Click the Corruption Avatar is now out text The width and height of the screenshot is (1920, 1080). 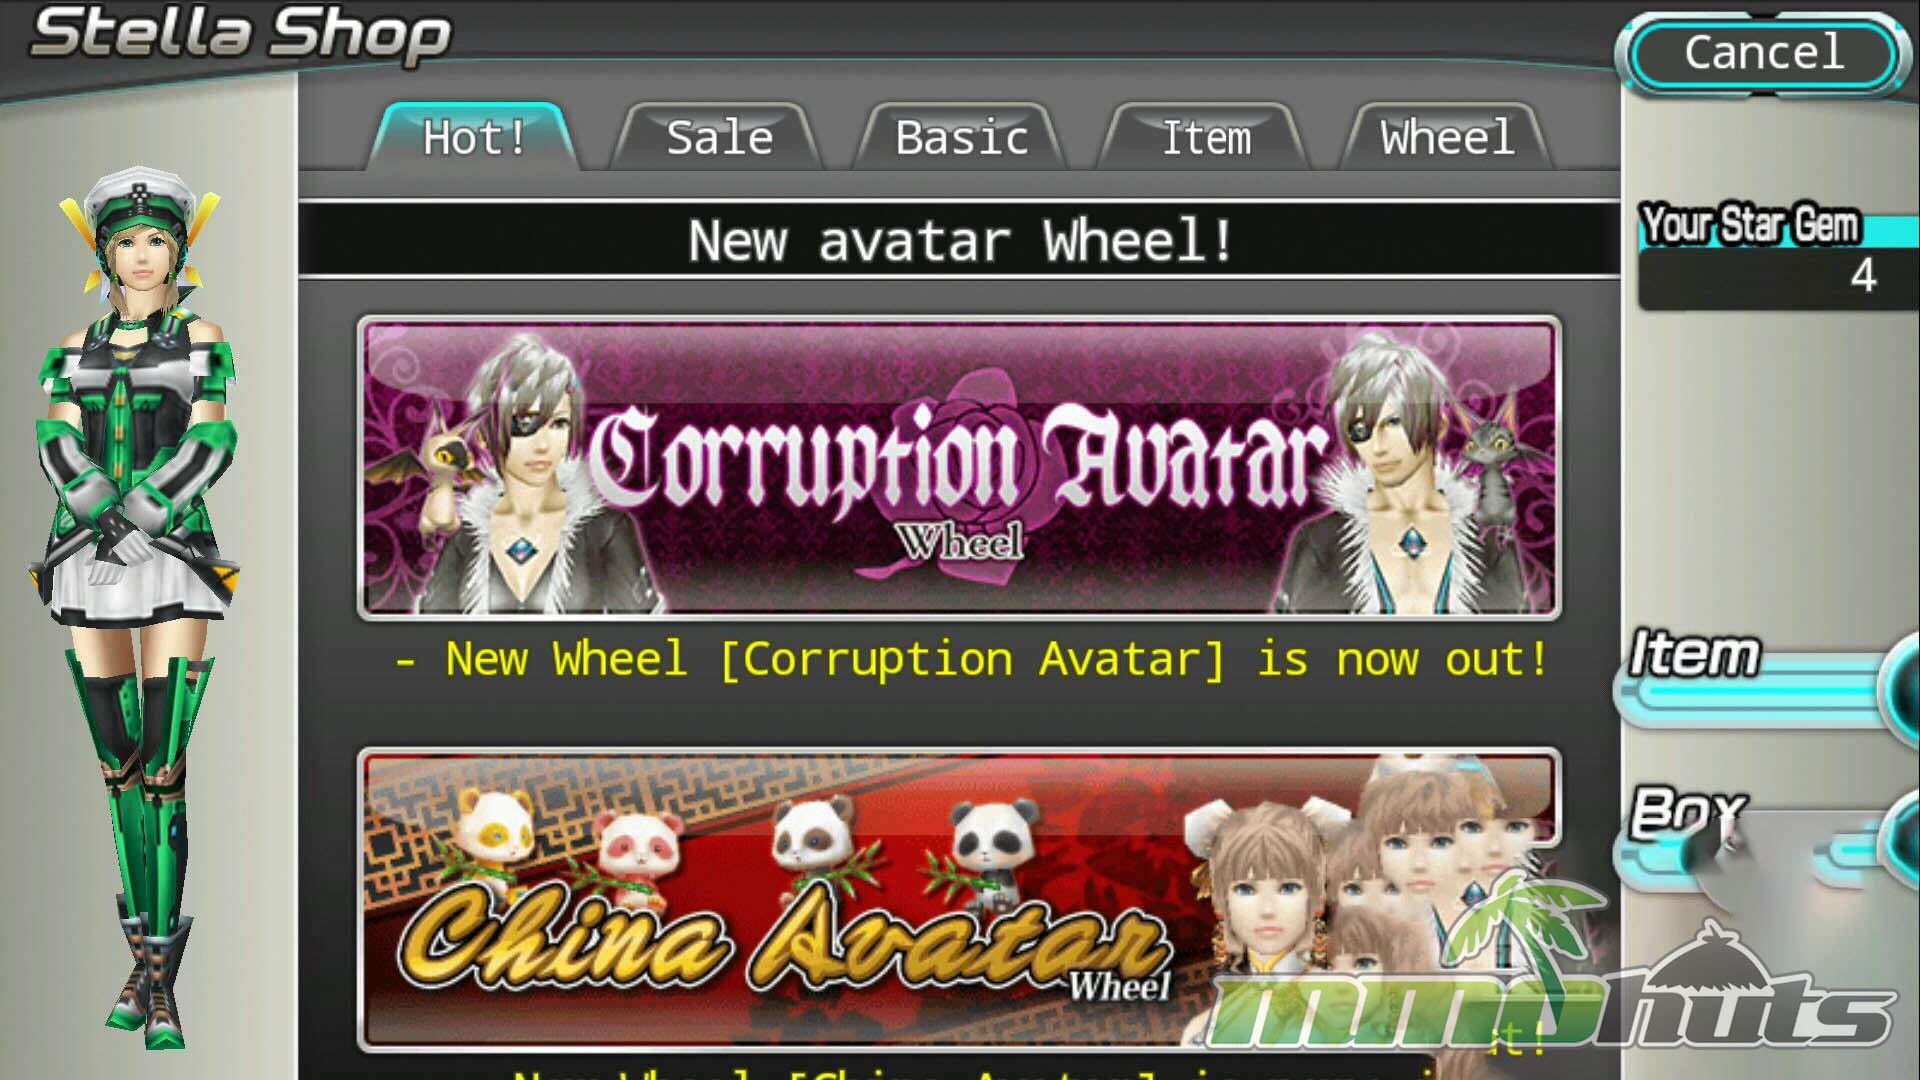tap(972, 660)
